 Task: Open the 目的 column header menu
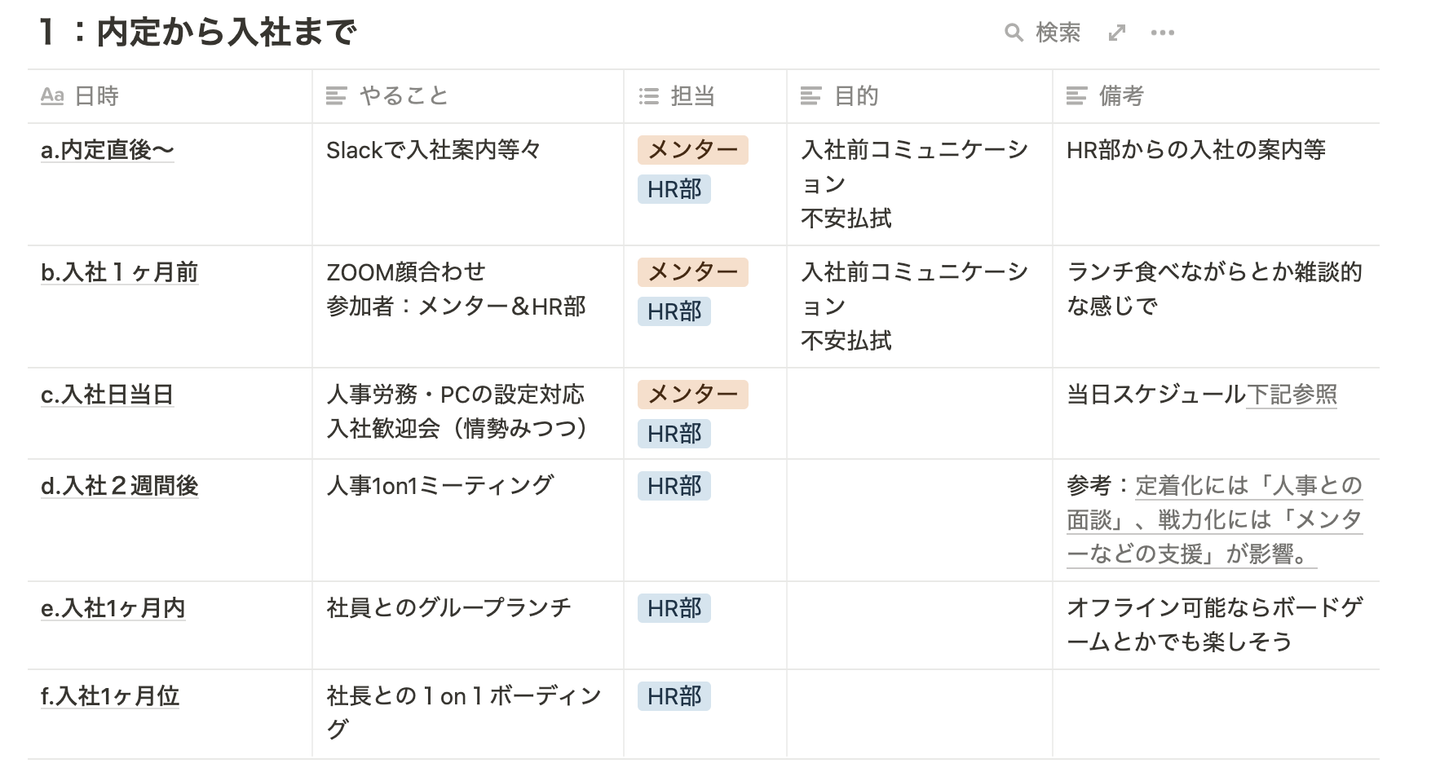pos(856,96)
